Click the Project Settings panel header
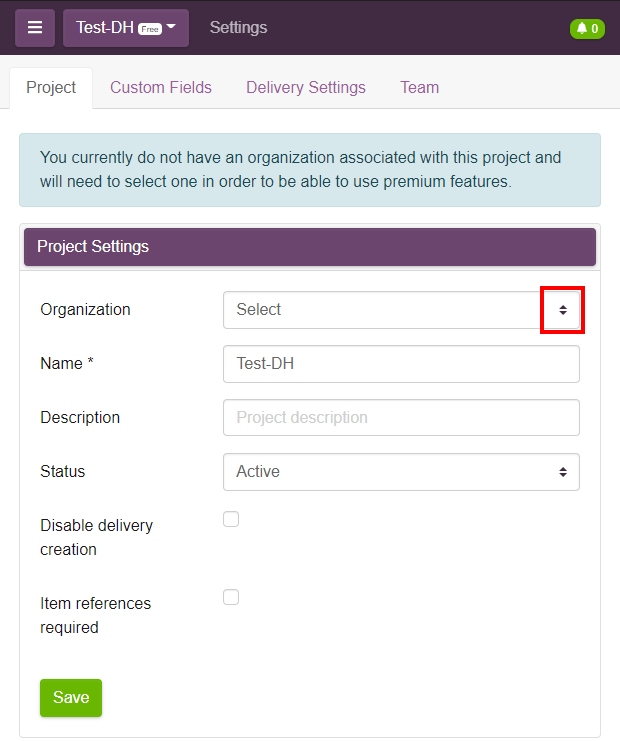This screenshot has height=741, width=620. pos(310,247)
